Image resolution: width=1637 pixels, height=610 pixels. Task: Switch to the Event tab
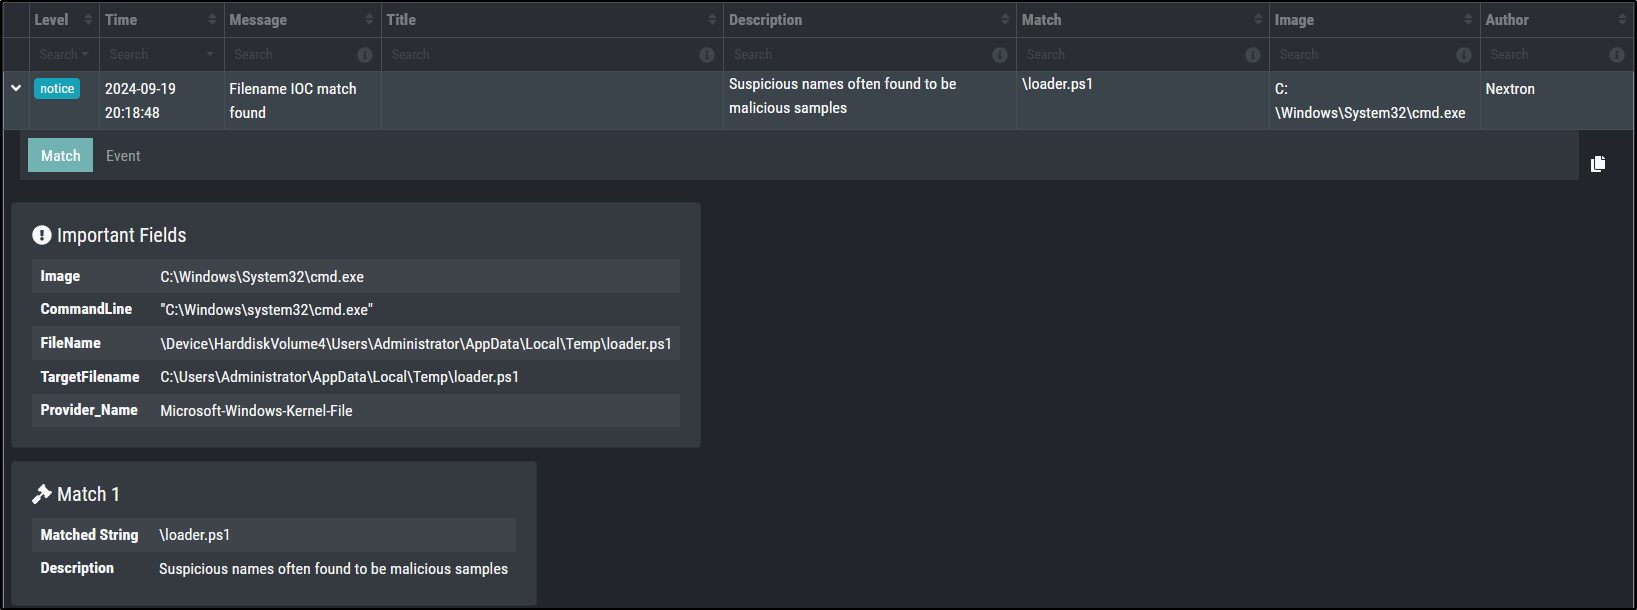click(x=123, y=156)
